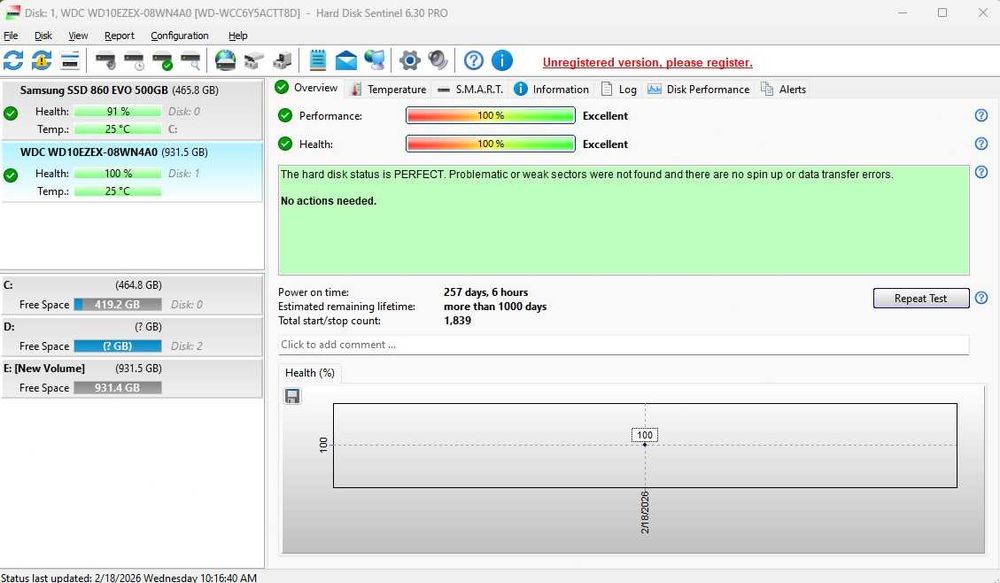1000x583 pixels.
Task: Click the refresh icon with the warning sign
Action: point(41,61)
